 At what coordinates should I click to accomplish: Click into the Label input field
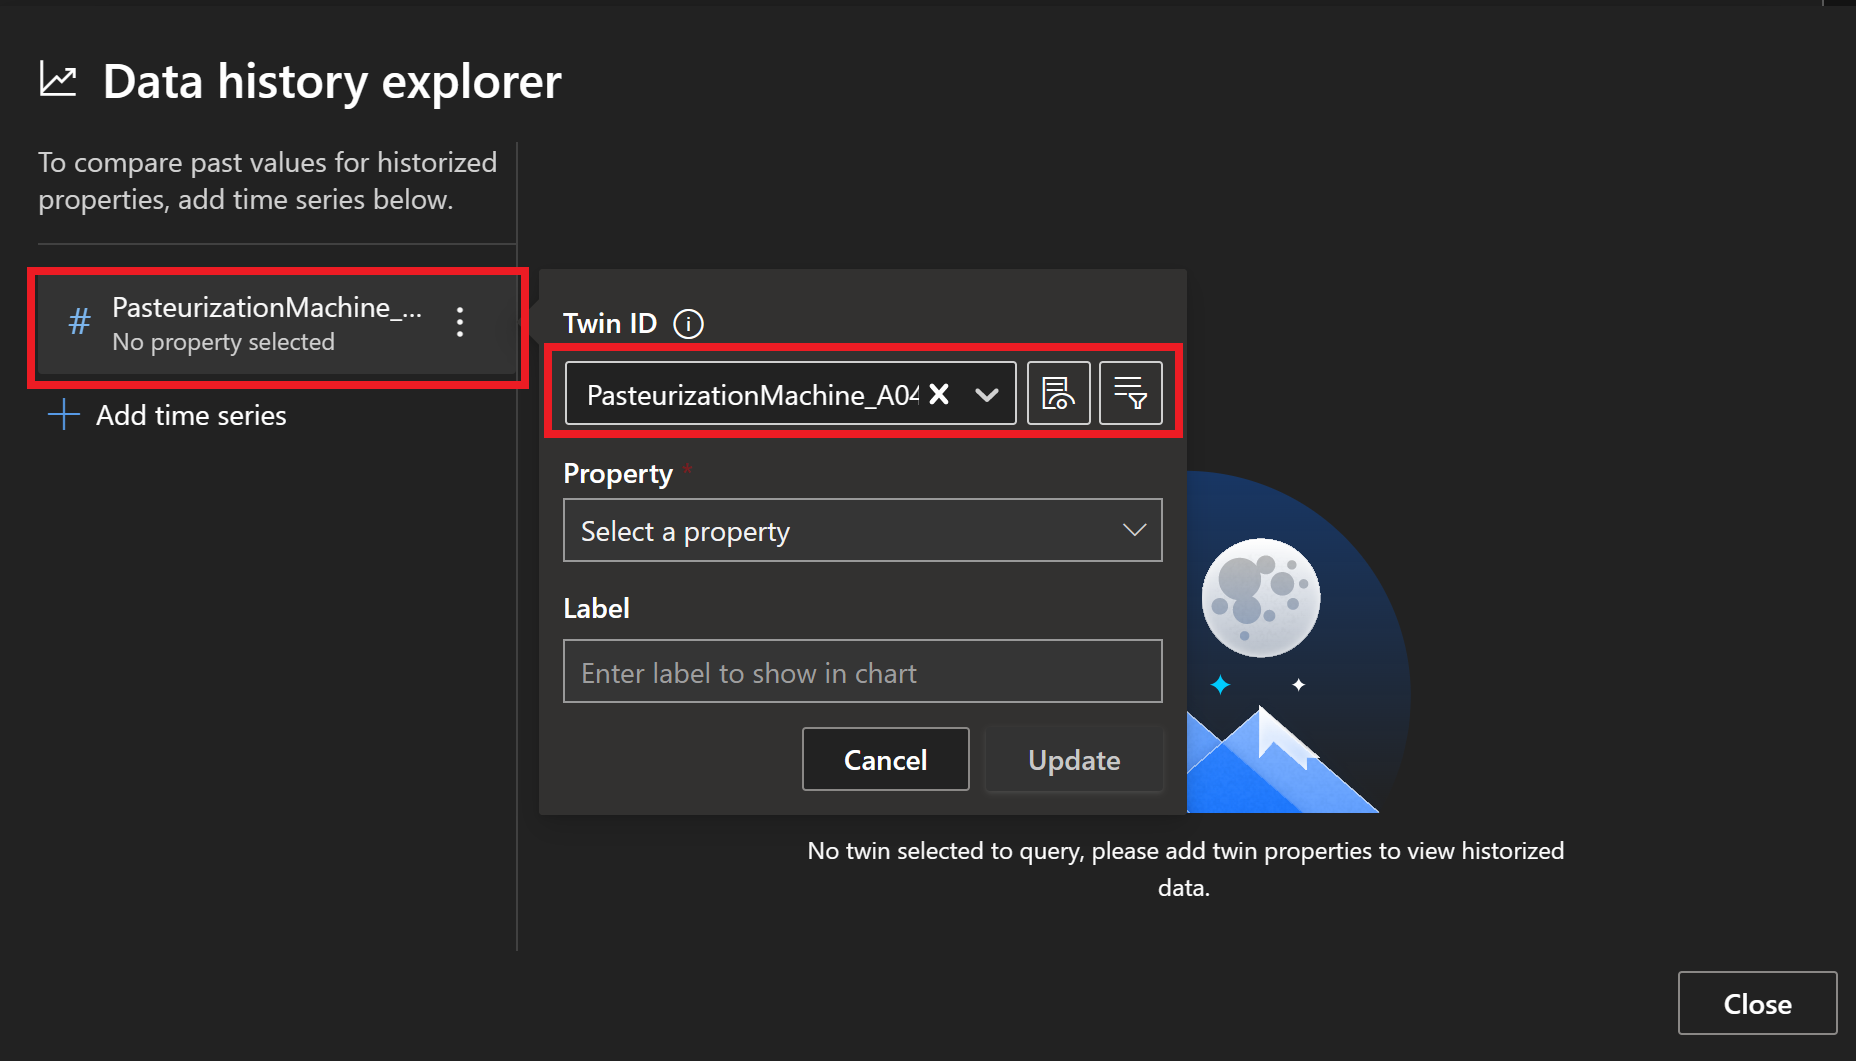coord(862,672)
